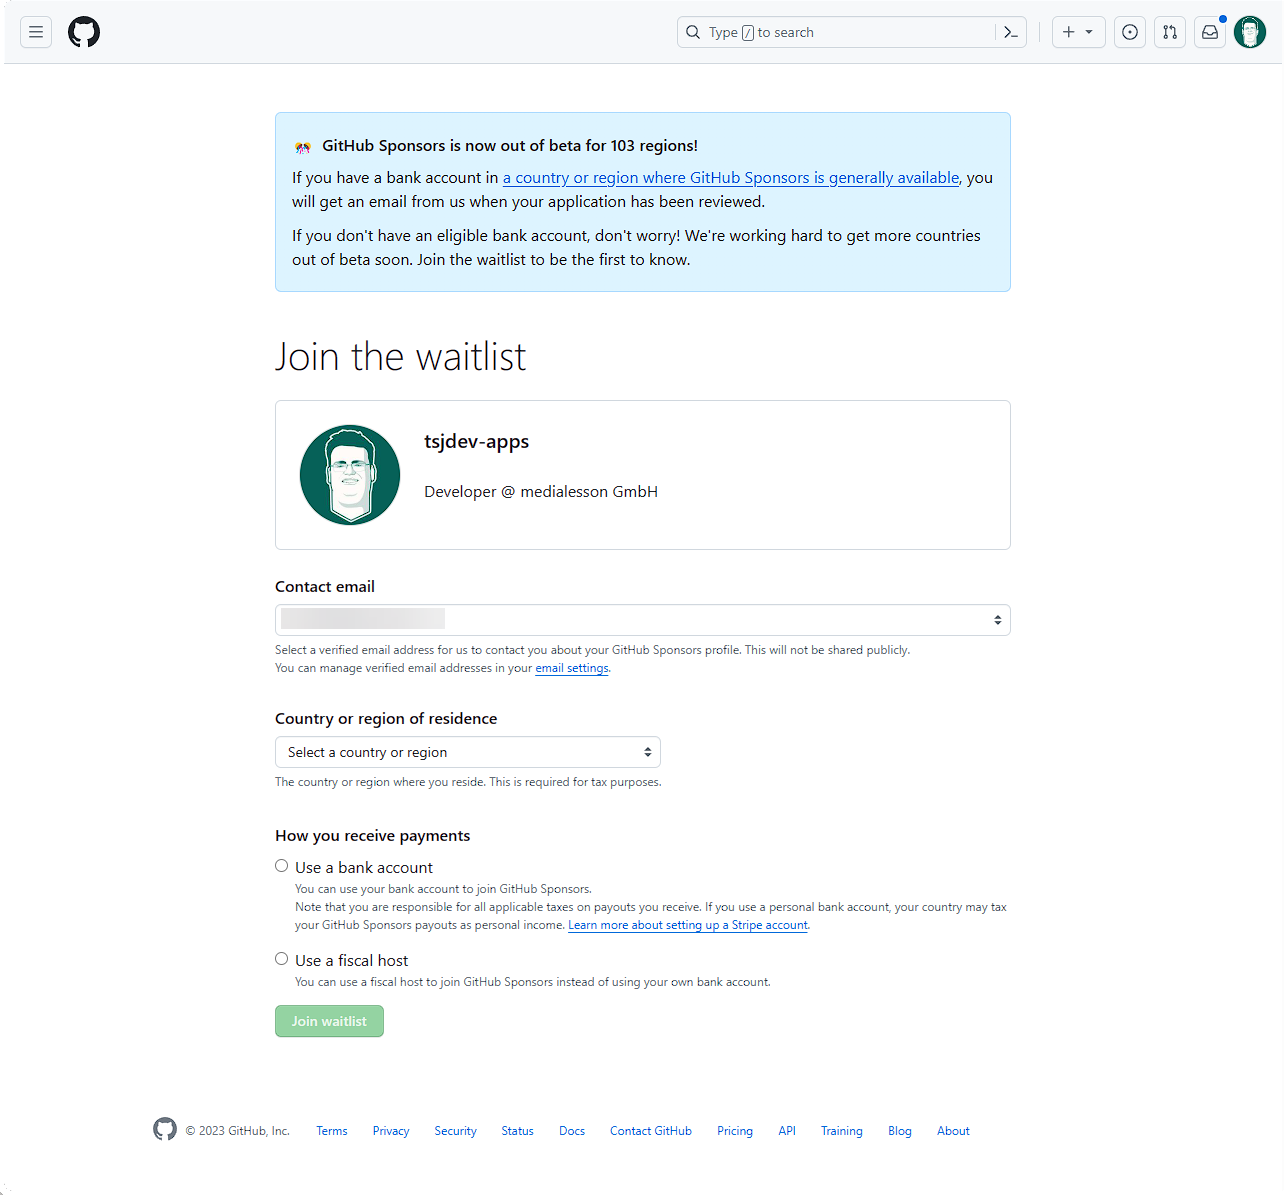Open the pull requests icon
1284x1195 pixels.
[x=1170, y=32]
